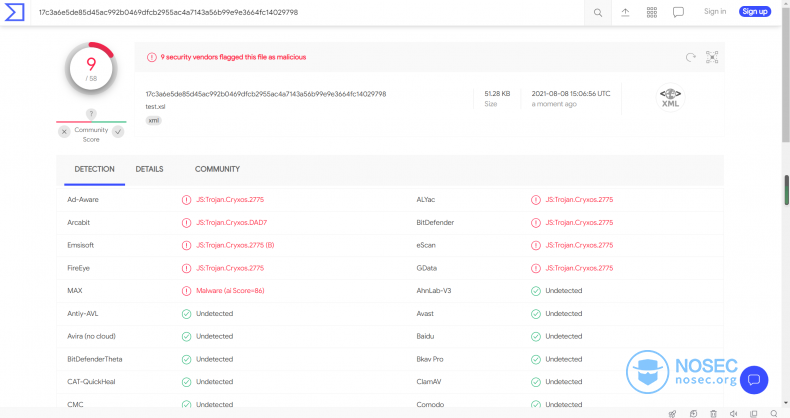Click the Sign up button

755,11
